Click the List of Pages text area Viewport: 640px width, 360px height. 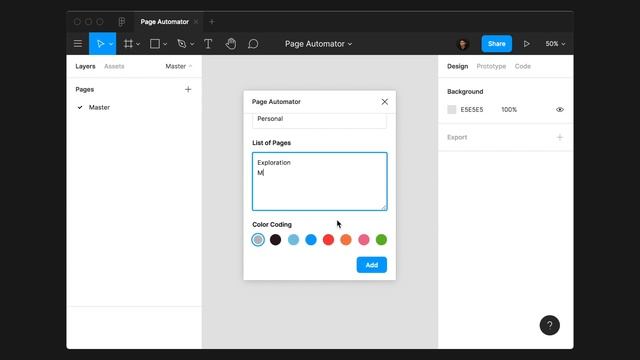(320, 182)
